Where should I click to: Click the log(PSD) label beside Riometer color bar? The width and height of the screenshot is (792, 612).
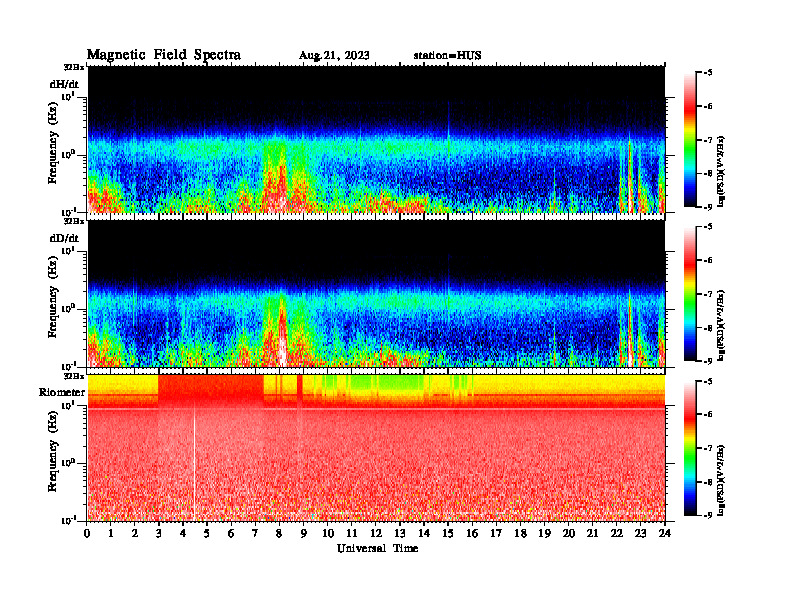coord(723,480)
